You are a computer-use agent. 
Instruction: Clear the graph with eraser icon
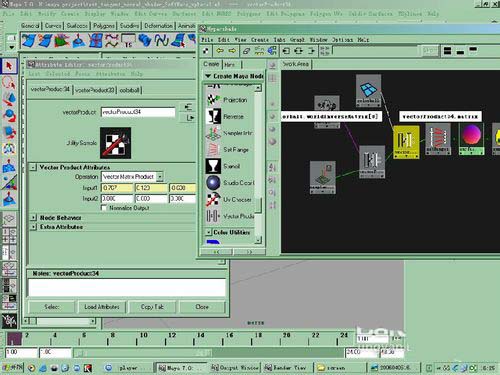click(246, 51)
